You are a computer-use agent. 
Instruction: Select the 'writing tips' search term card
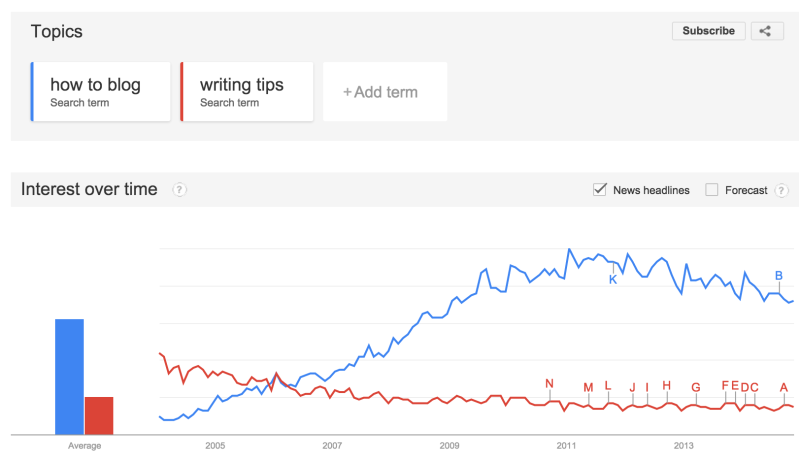(x=247, y=92)
